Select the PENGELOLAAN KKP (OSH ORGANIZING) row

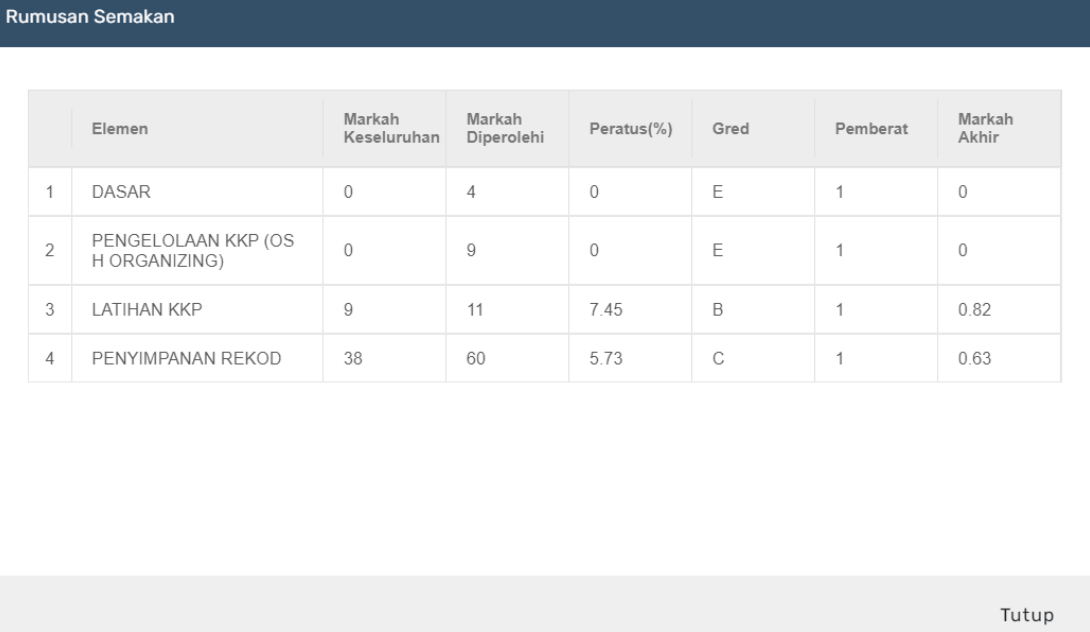pyautogui.click(x=544, y=250)
